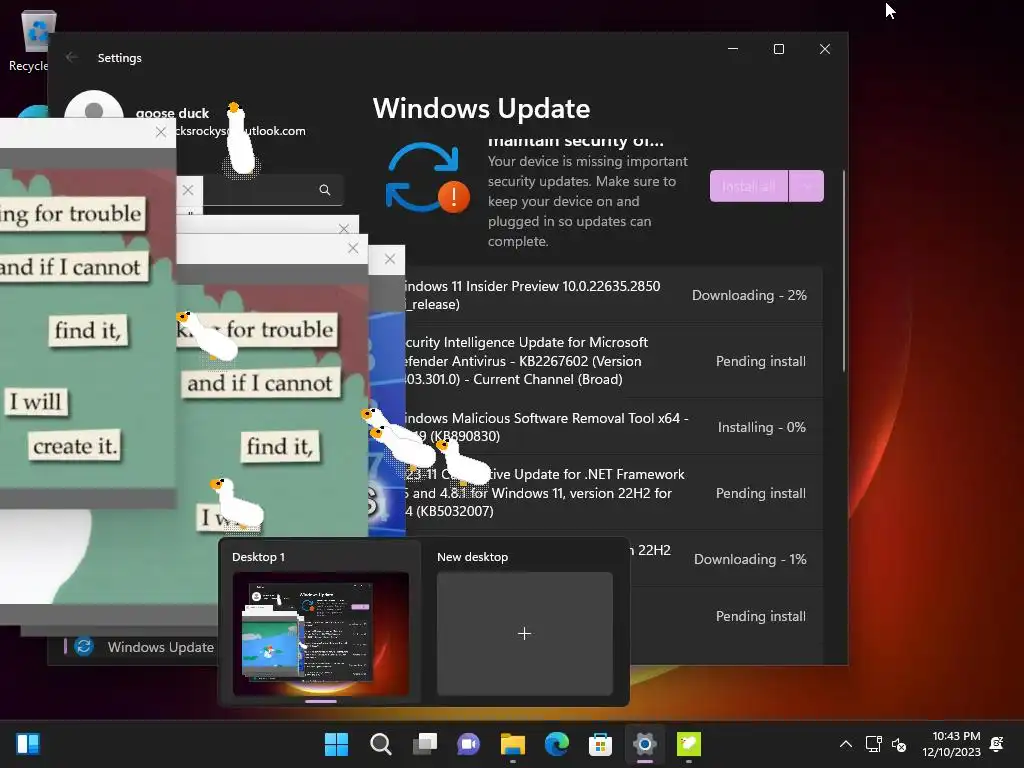Open taskbar Search

381,744
